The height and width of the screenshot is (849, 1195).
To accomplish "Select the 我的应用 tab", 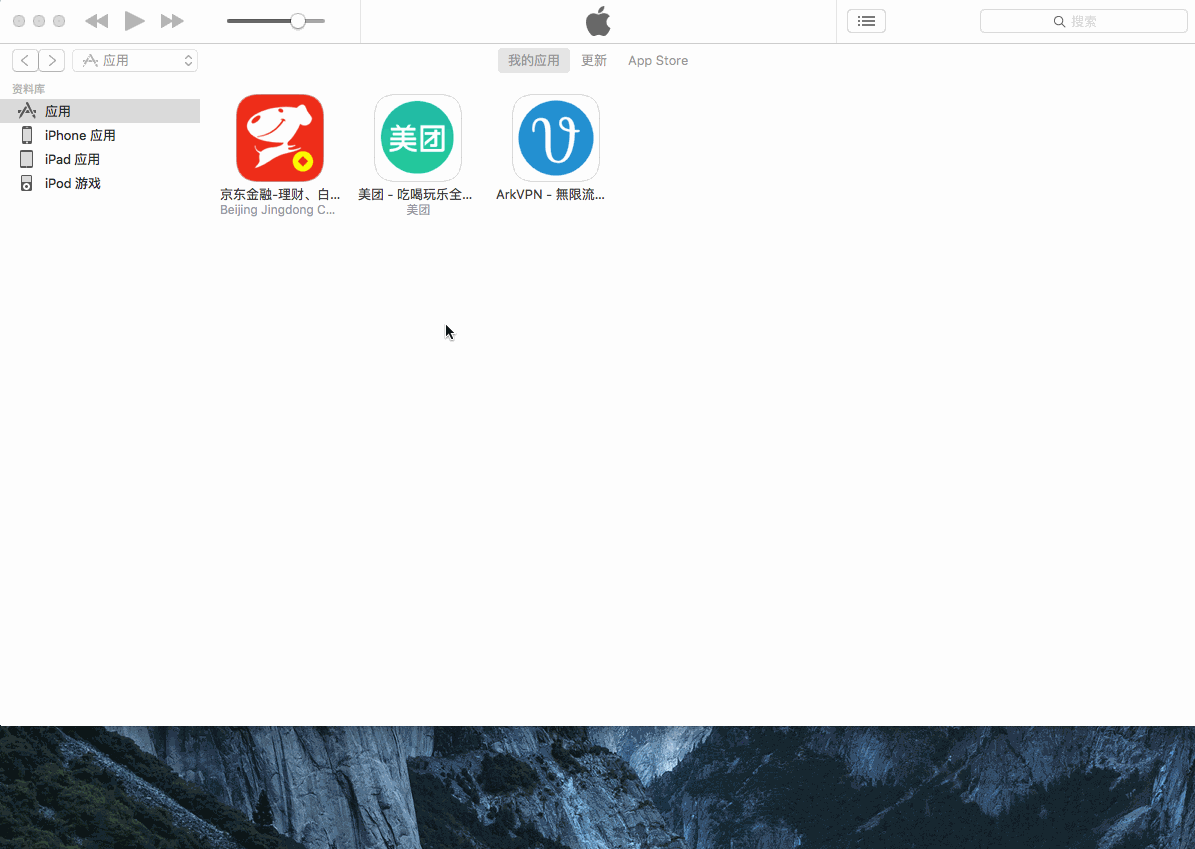I will click(x=533, y=60).
